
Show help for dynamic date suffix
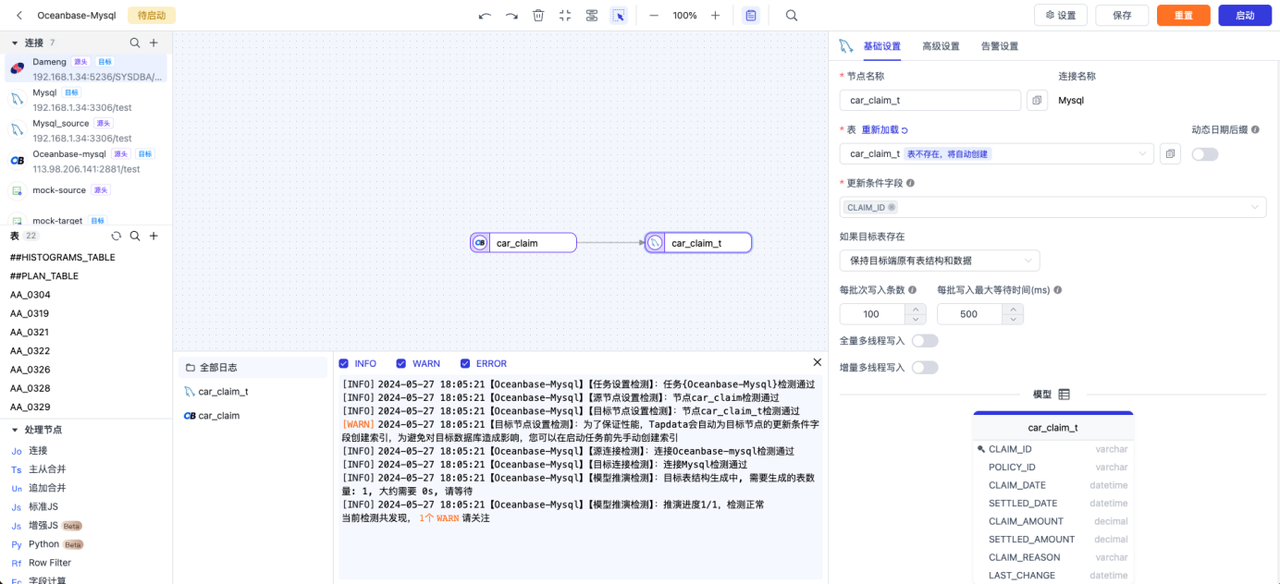pyautogui.click(x=1256, y=130)
